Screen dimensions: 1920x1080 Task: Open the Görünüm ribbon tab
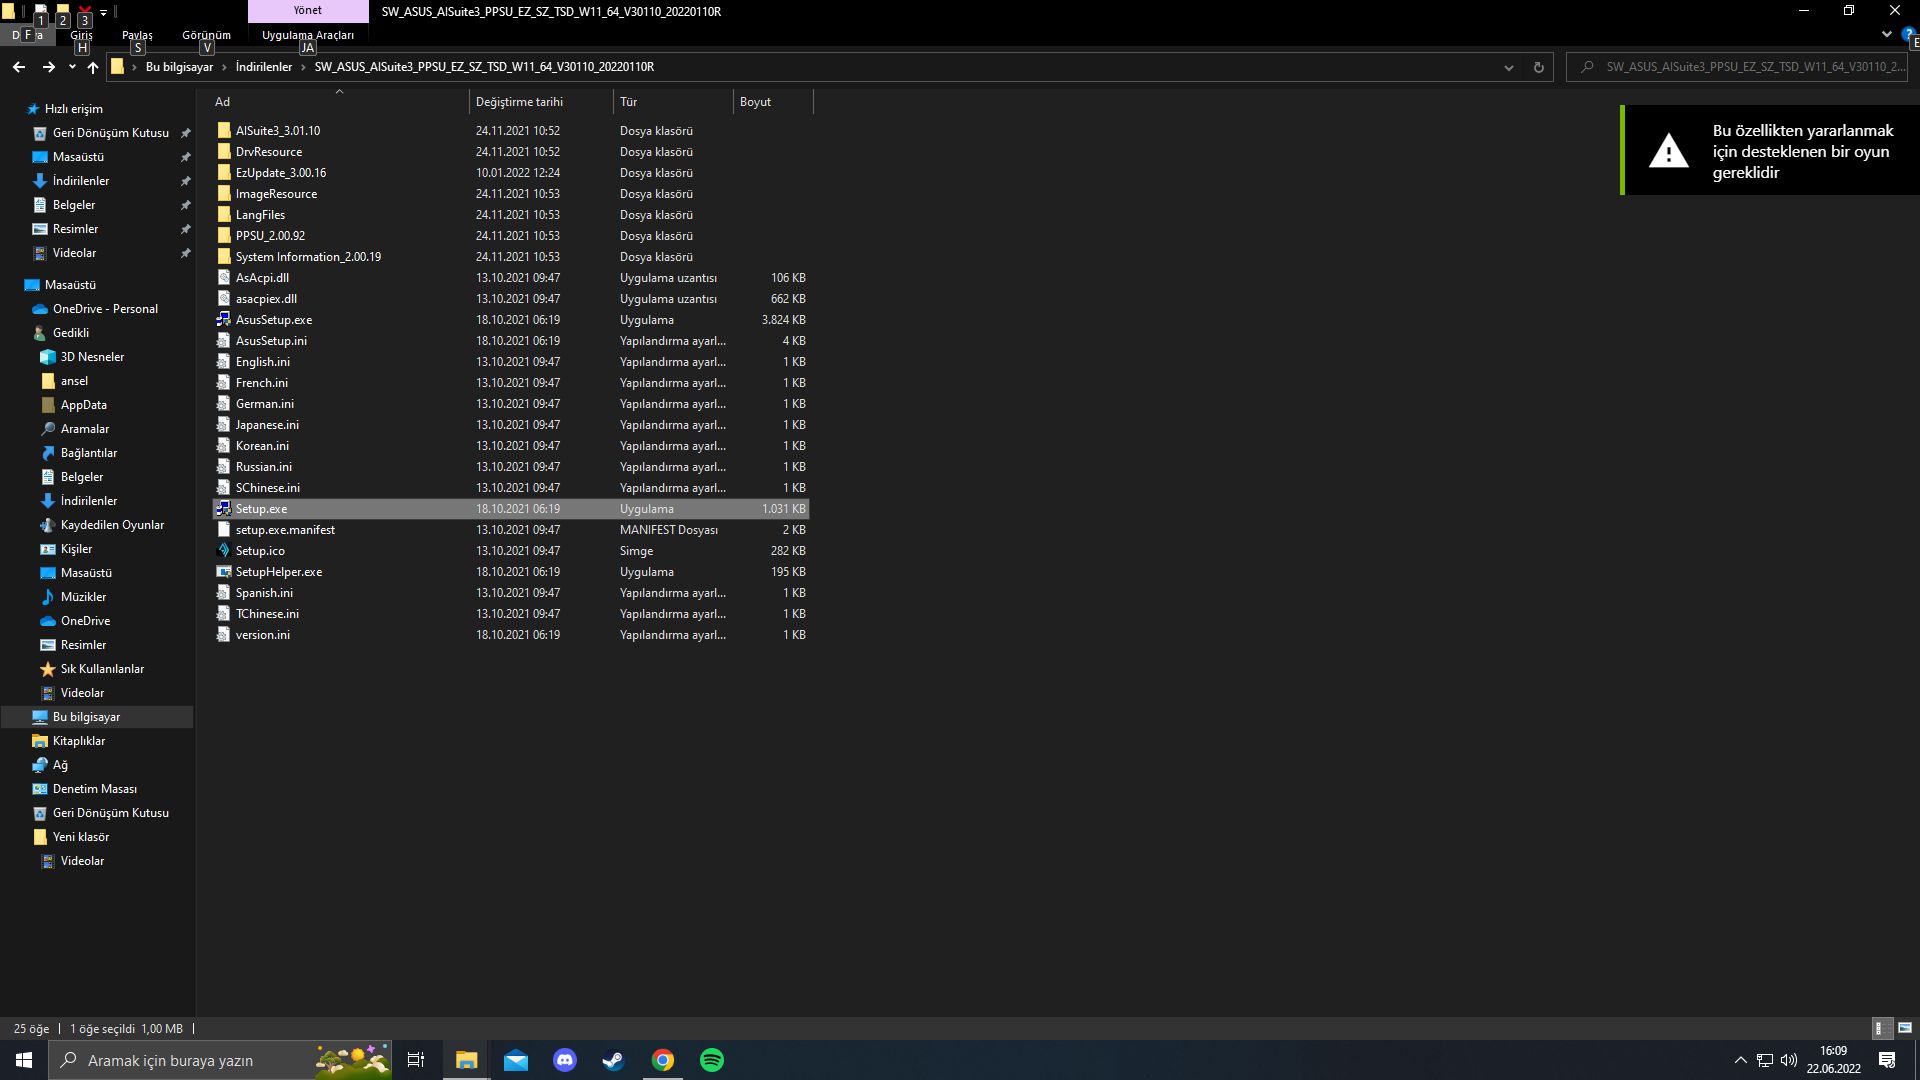point(206,35)
